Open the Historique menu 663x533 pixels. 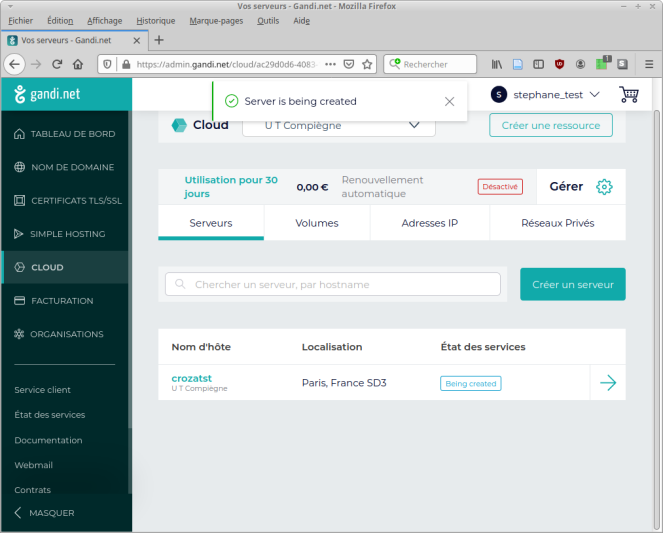point(156,21)
